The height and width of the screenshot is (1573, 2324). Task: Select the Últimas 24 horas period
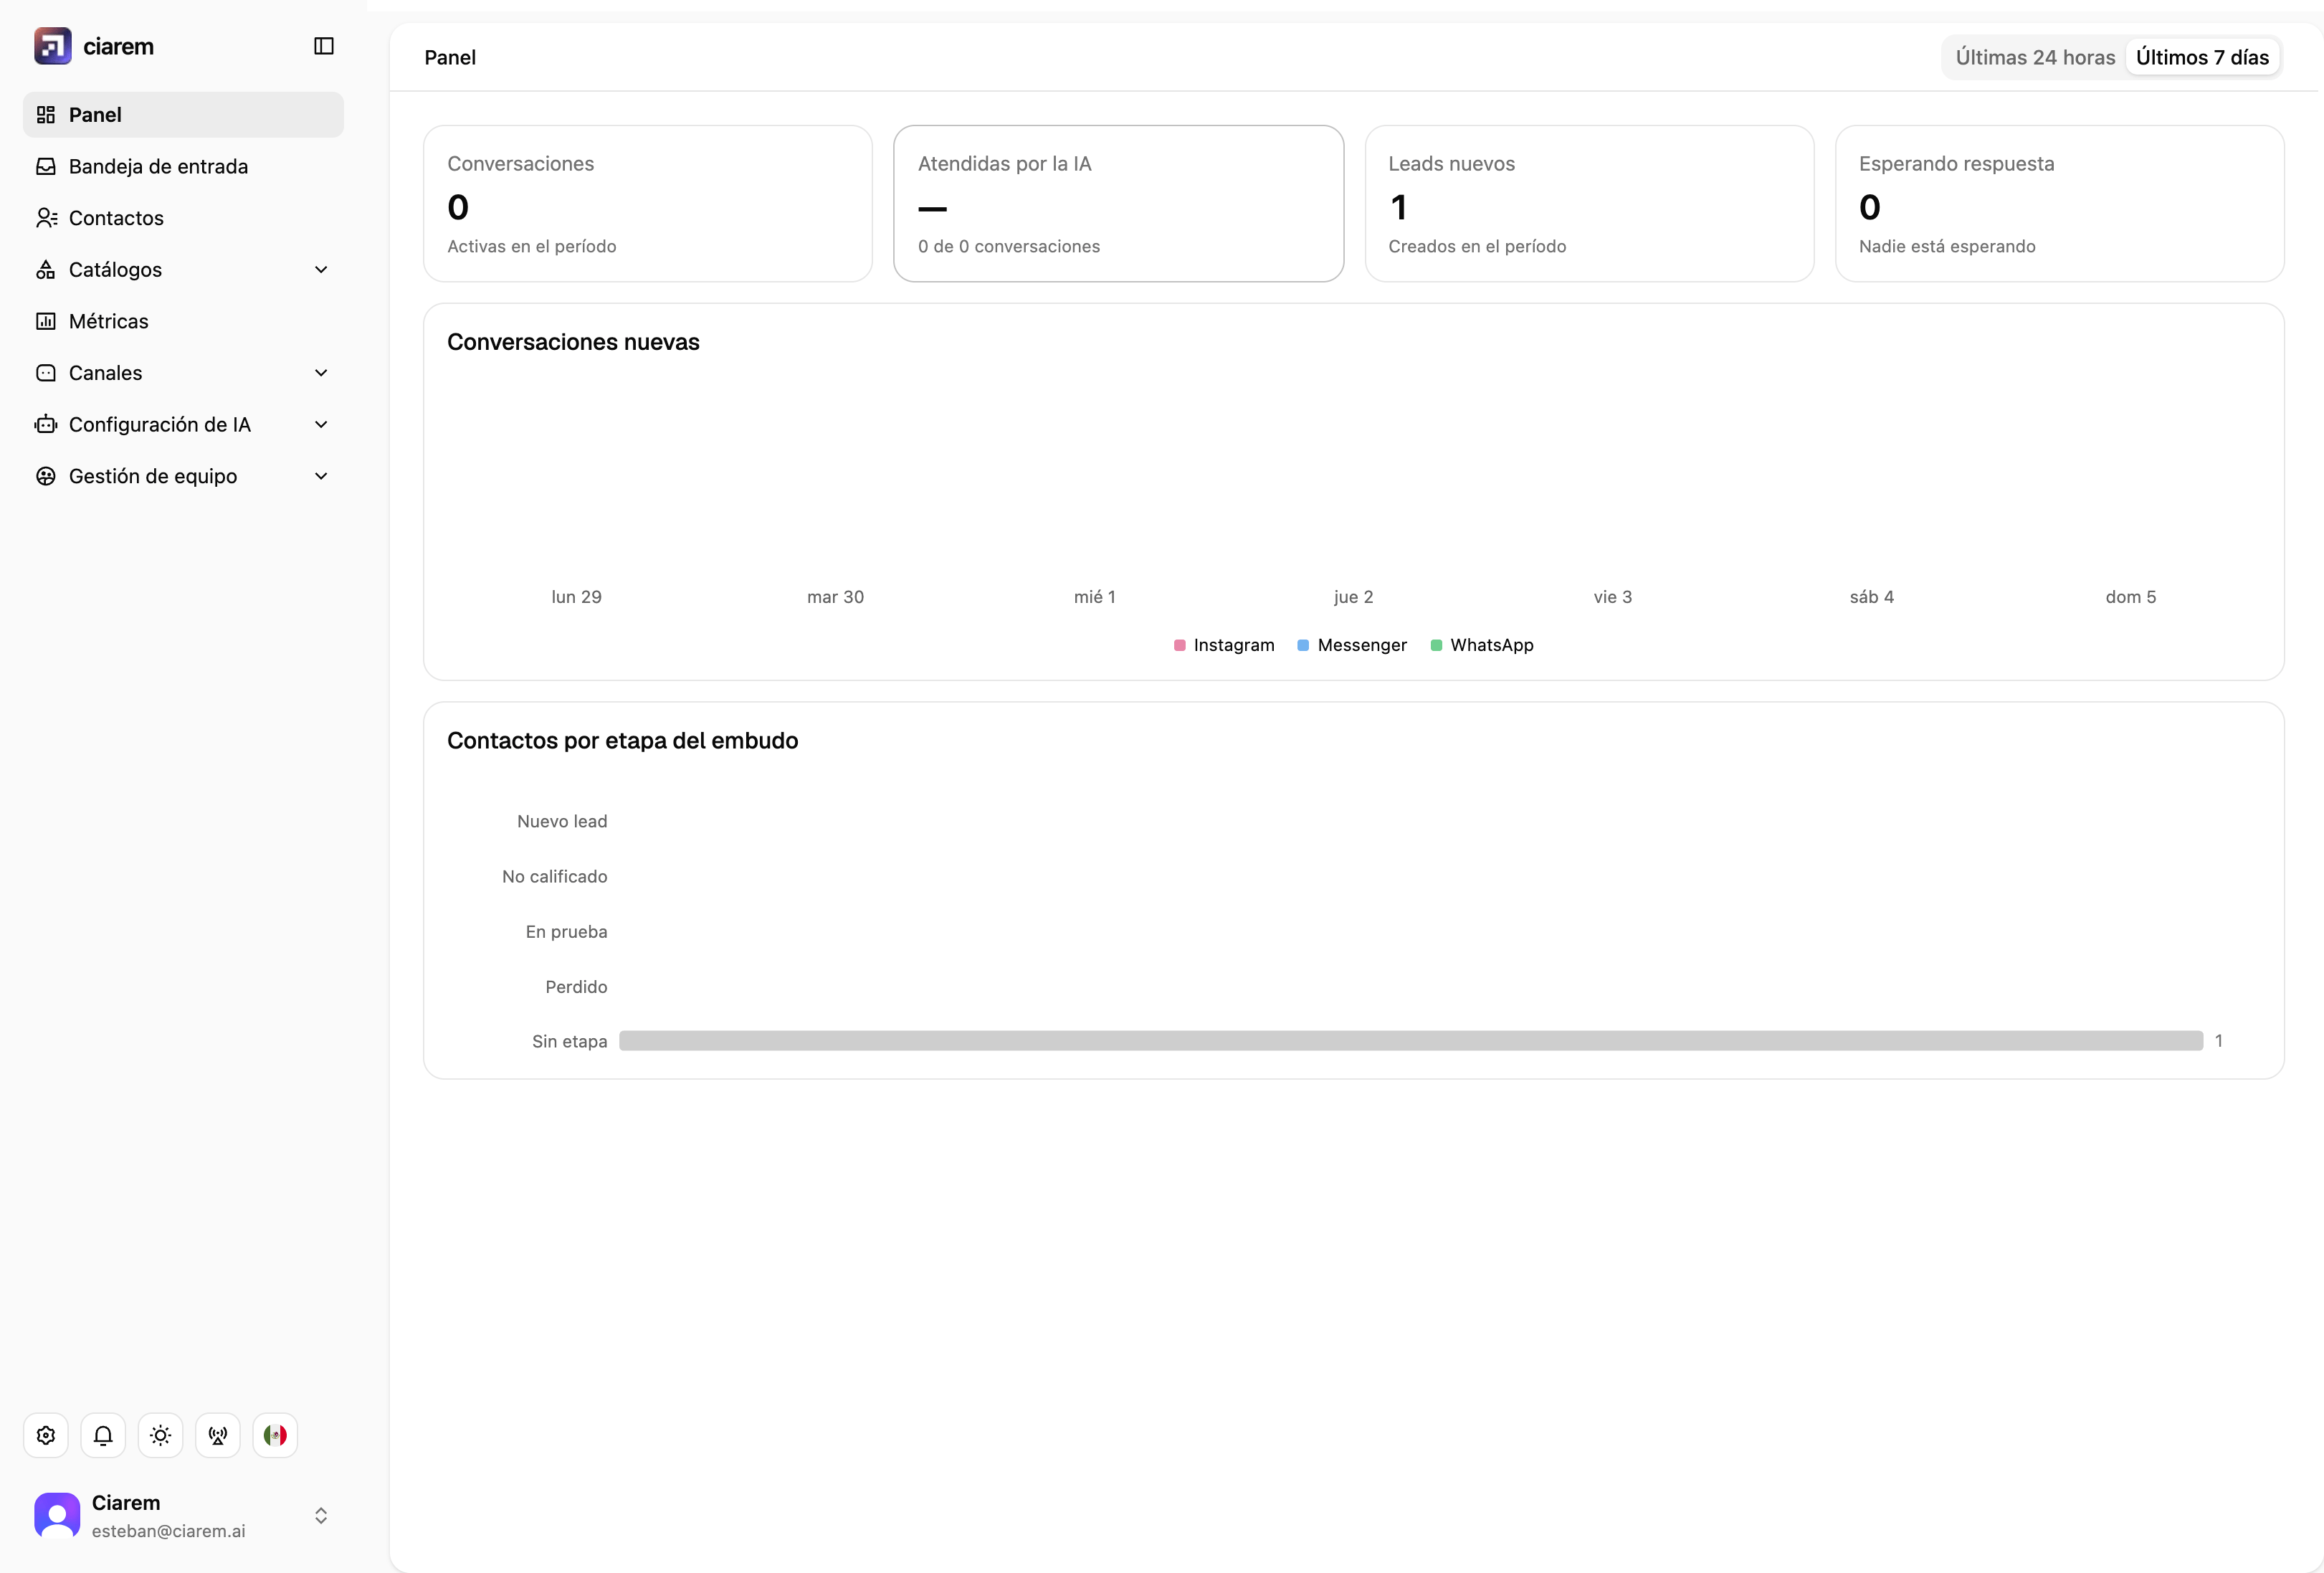click(2035, 57)
